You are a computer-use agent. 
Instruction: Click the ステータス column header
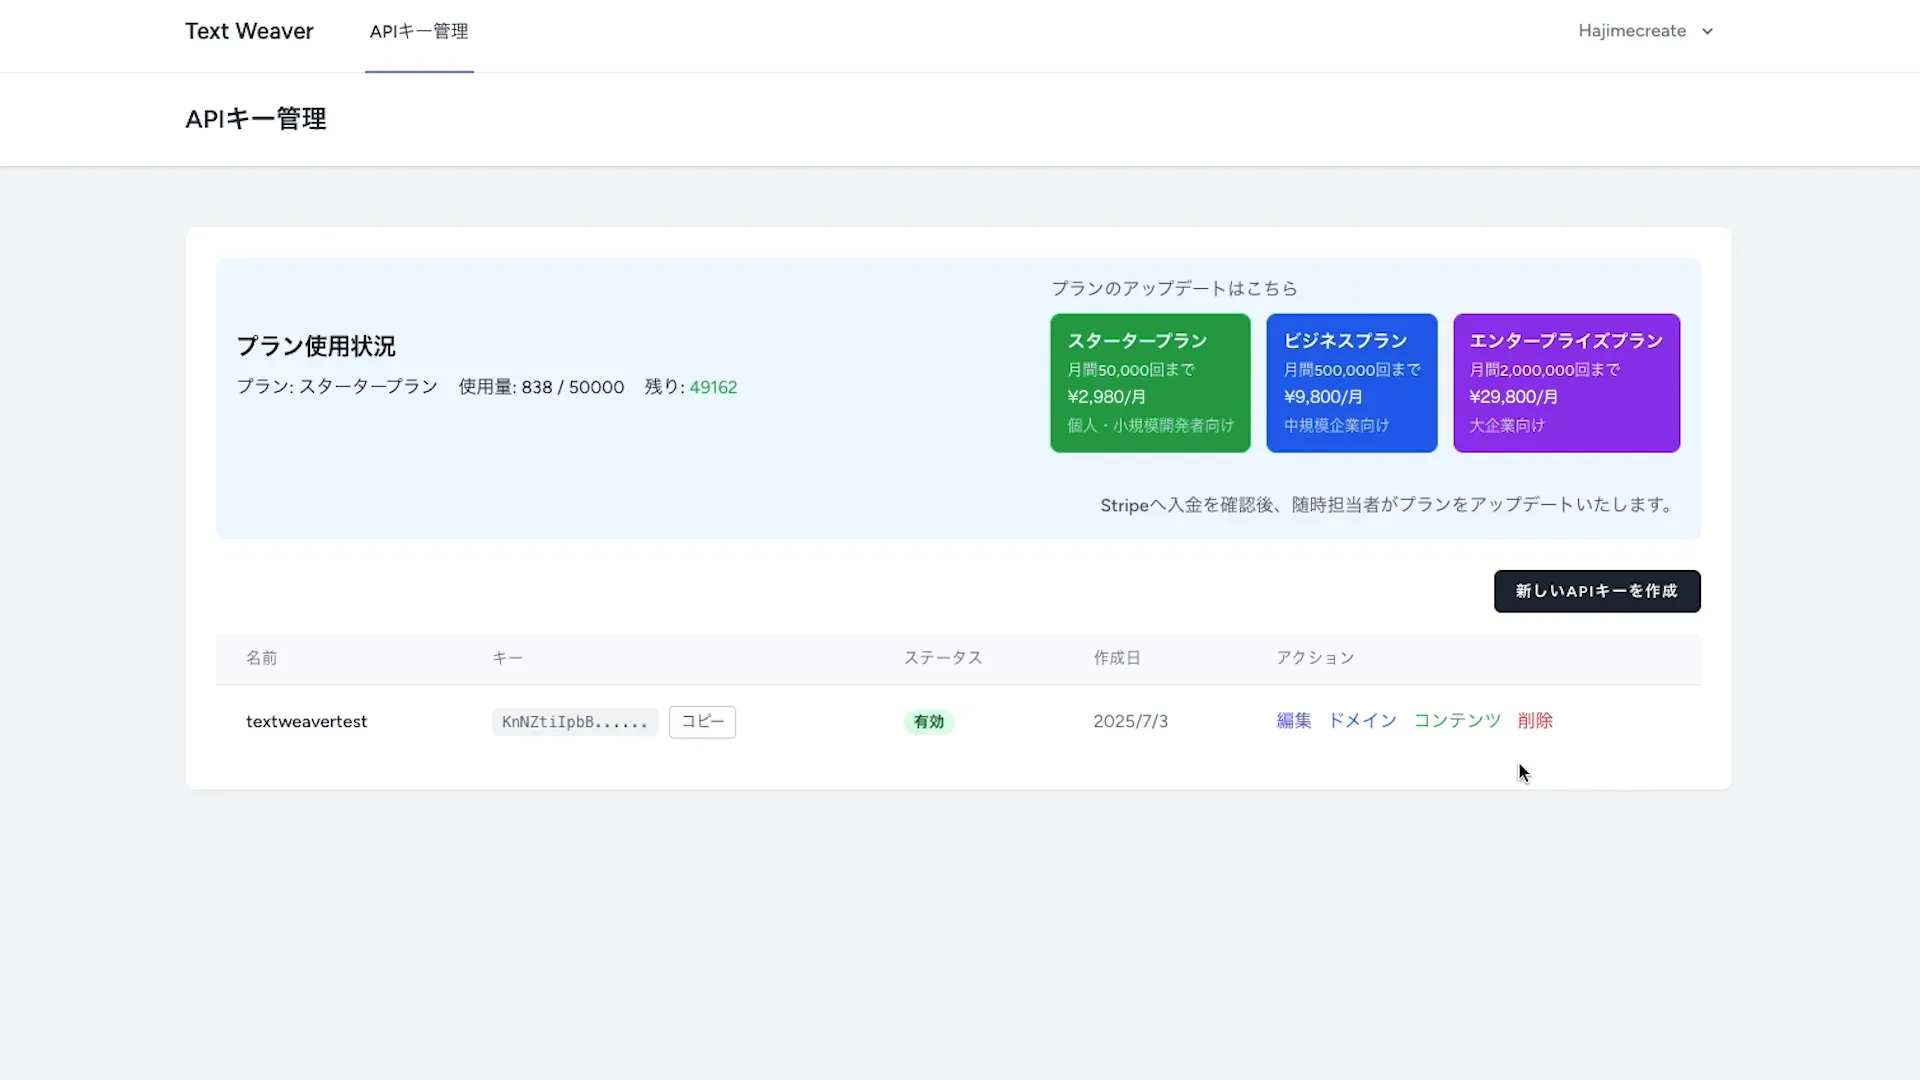point(943,658)
